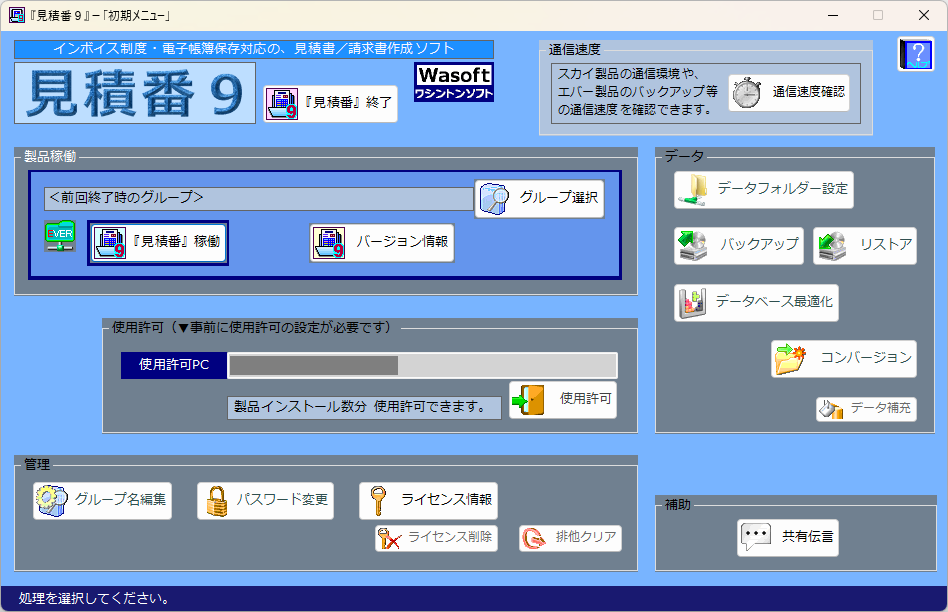Click the 製品稼働 group heading
Viewport: 948px width, 612px height.
(50, 157)
